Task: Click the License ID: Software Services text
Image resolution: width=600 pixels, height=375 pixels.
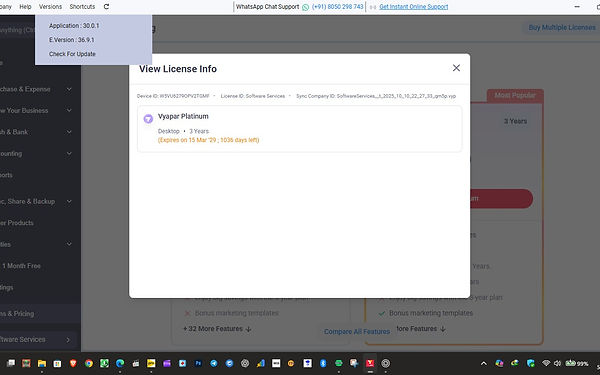Action: 253,96
